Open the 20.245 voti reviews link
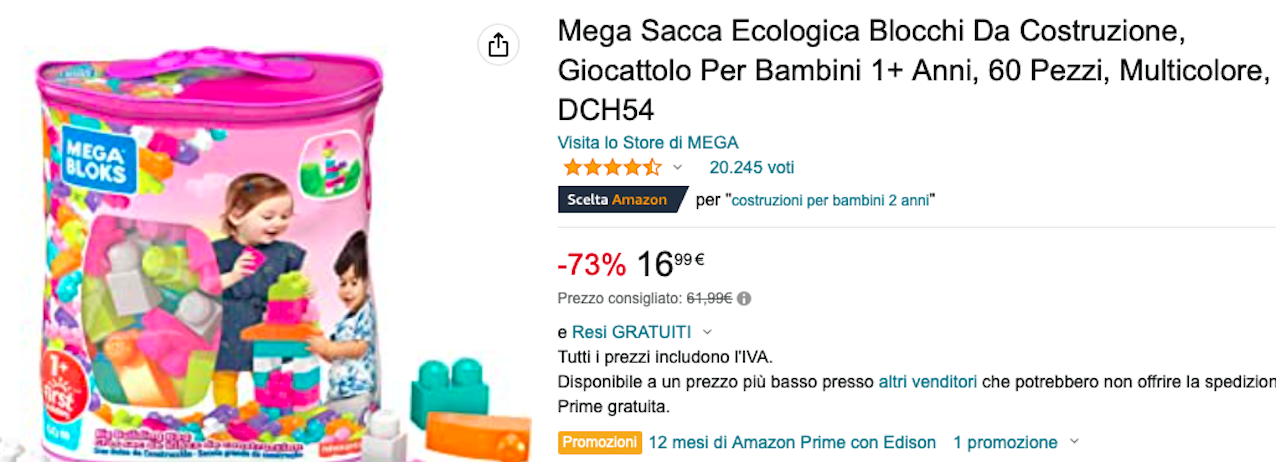The height and width of the screenshot is (462, 1276). (x=752, y=167)
